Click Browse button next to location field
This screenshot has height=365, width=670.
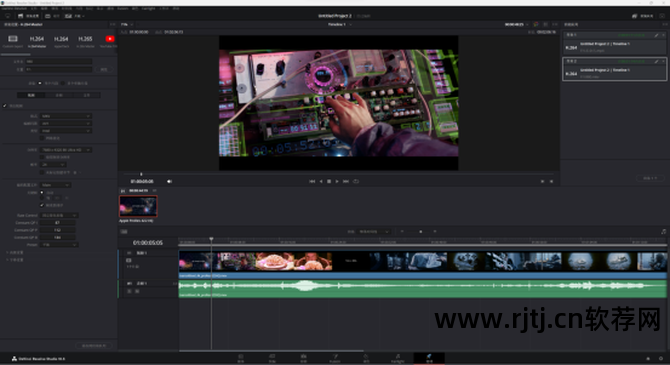click(x=104, y=69)
